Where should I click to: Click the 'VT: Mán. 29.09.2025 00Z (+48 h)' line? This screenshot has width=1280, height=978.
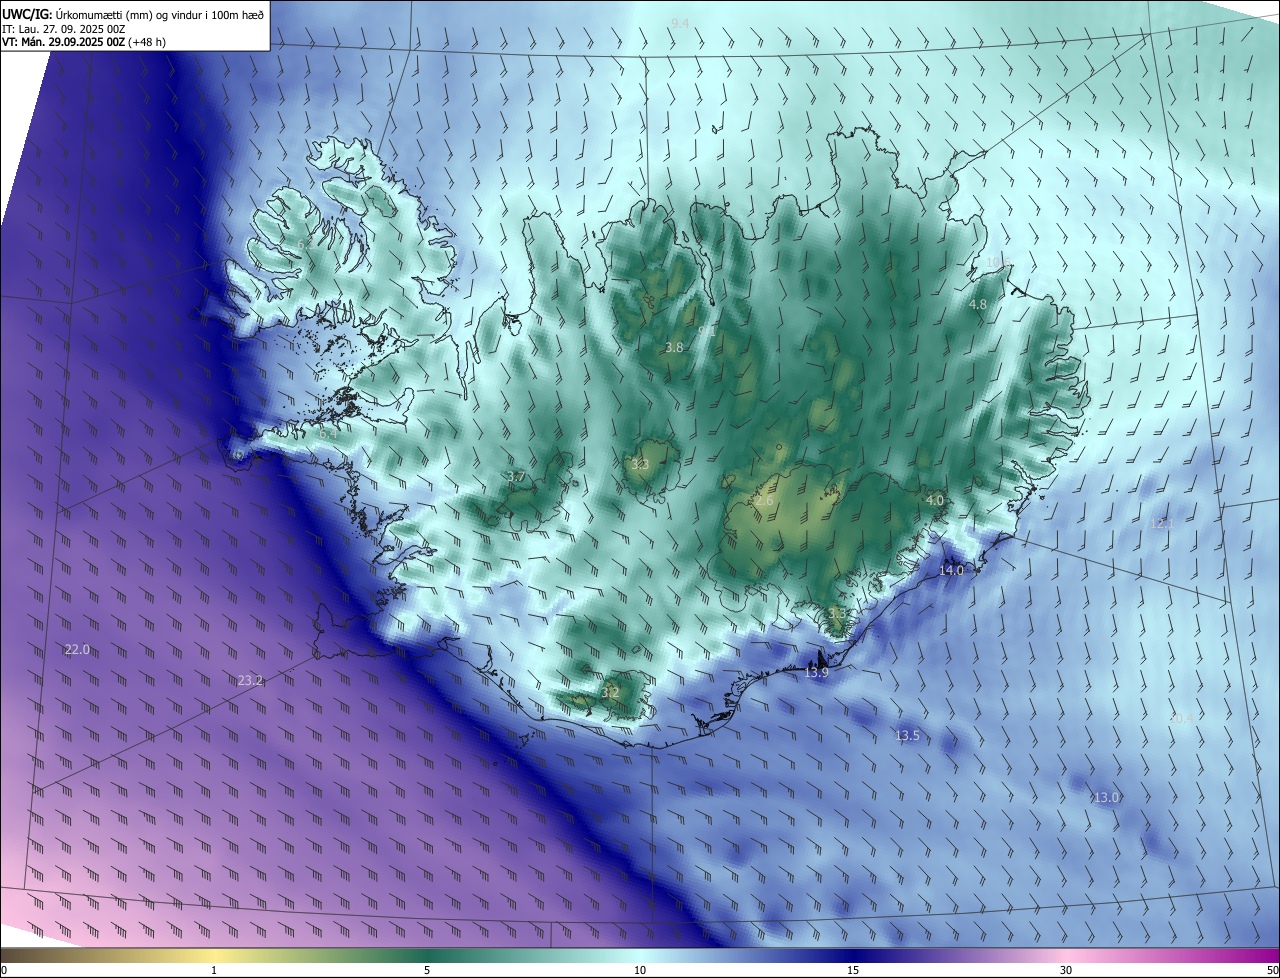coord(84,42)
